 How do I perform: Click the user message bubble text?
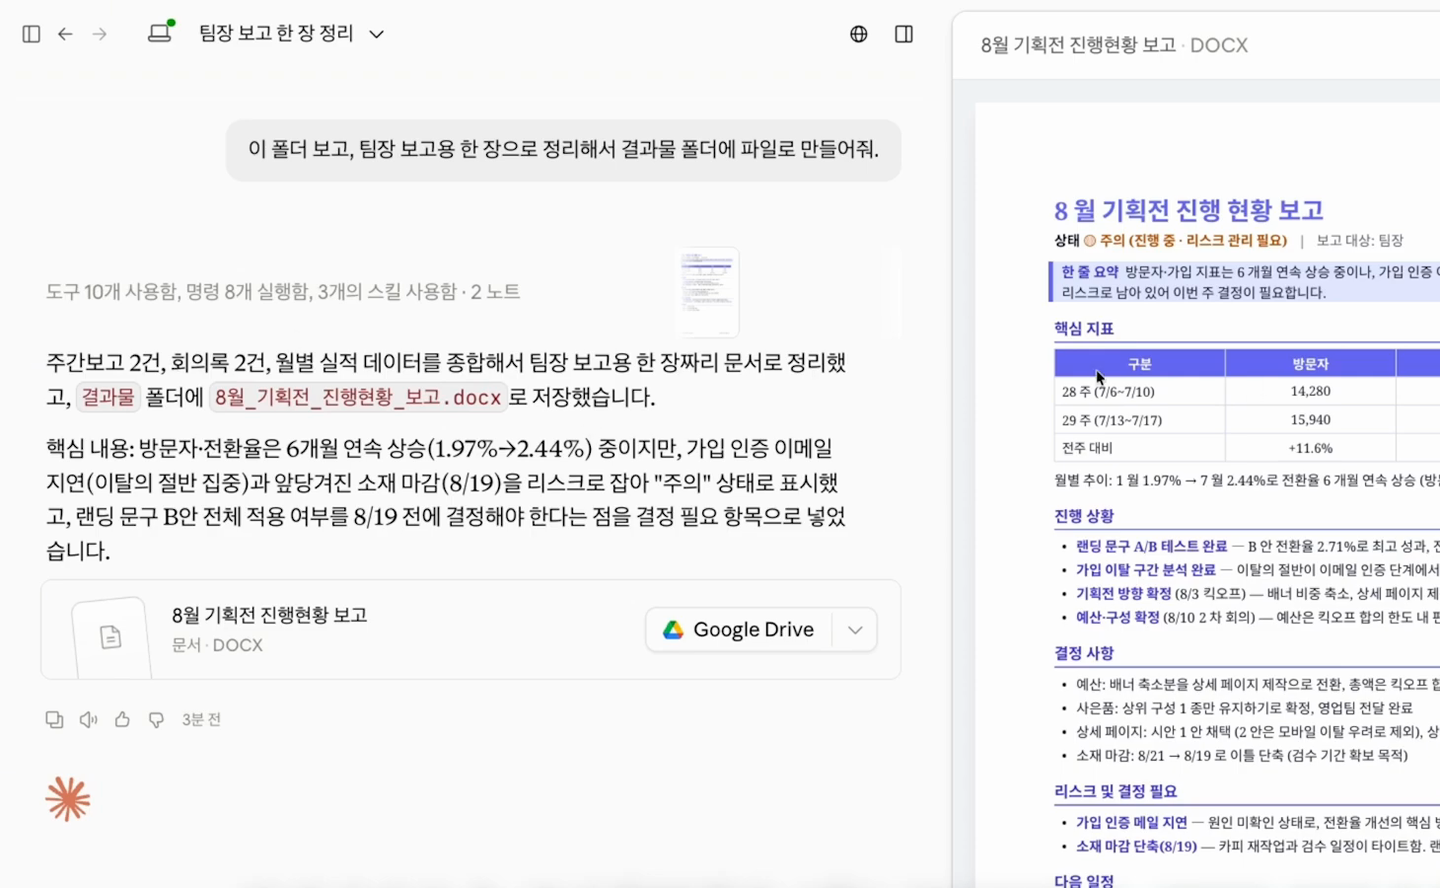pyautogui.click(x=563, y=150)
